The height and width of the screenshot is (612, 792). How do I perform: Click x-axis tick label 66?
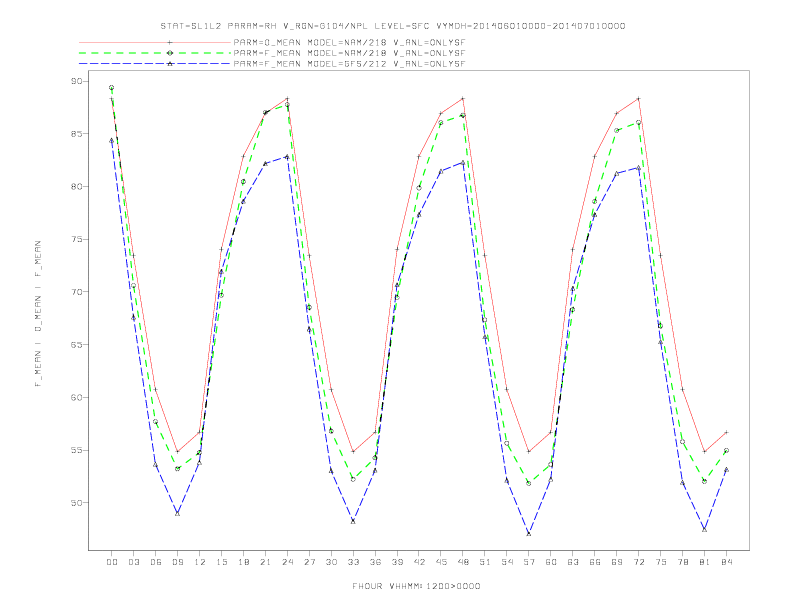[x=595, y=562]
